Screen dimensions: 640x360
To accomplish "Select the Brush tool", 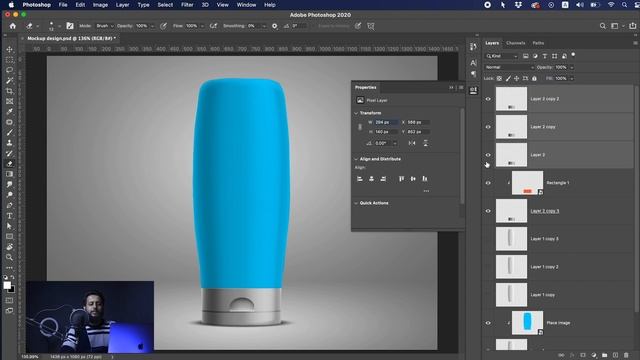I will (9, 133).
